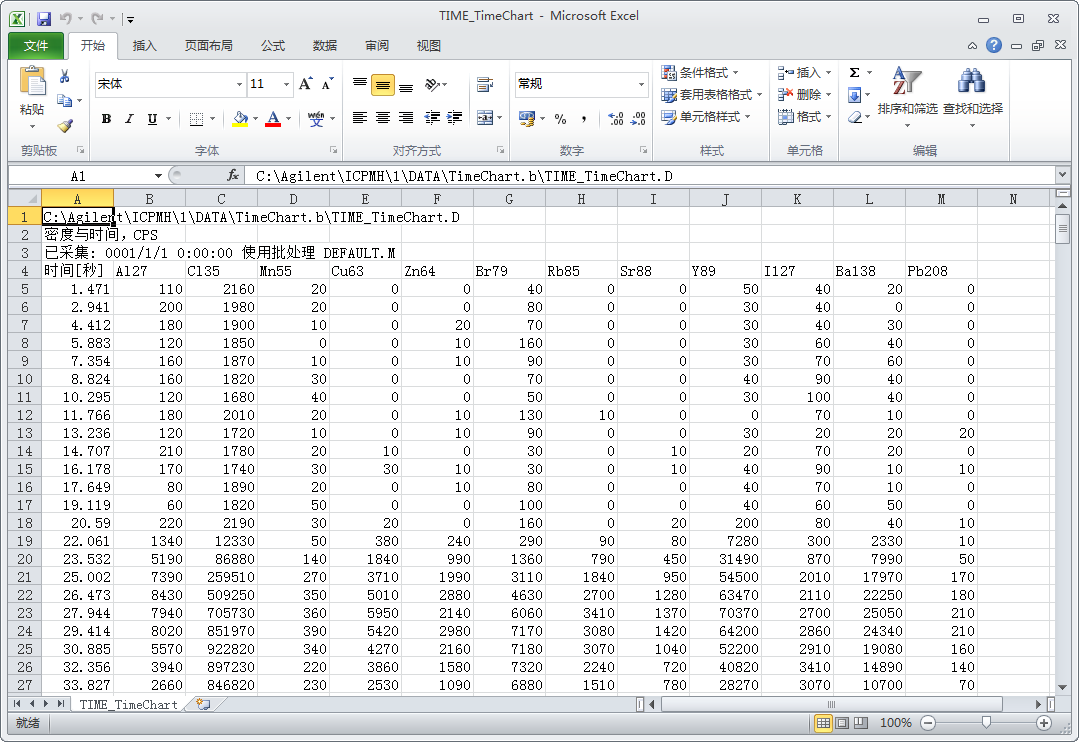Apply the yellow fill color bucket
The width and height of the screenshot is (1079, 742).
coord(240,118)
